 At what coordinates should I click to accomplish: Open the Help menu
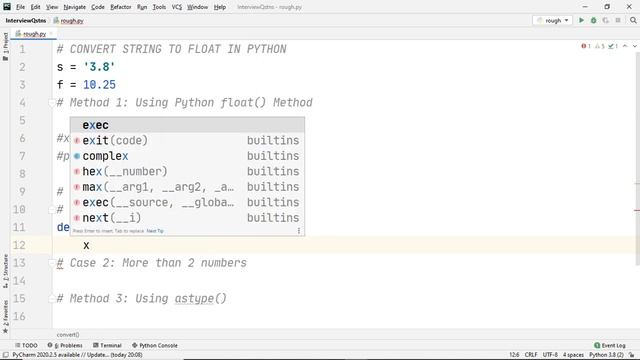tap(220, 7)
